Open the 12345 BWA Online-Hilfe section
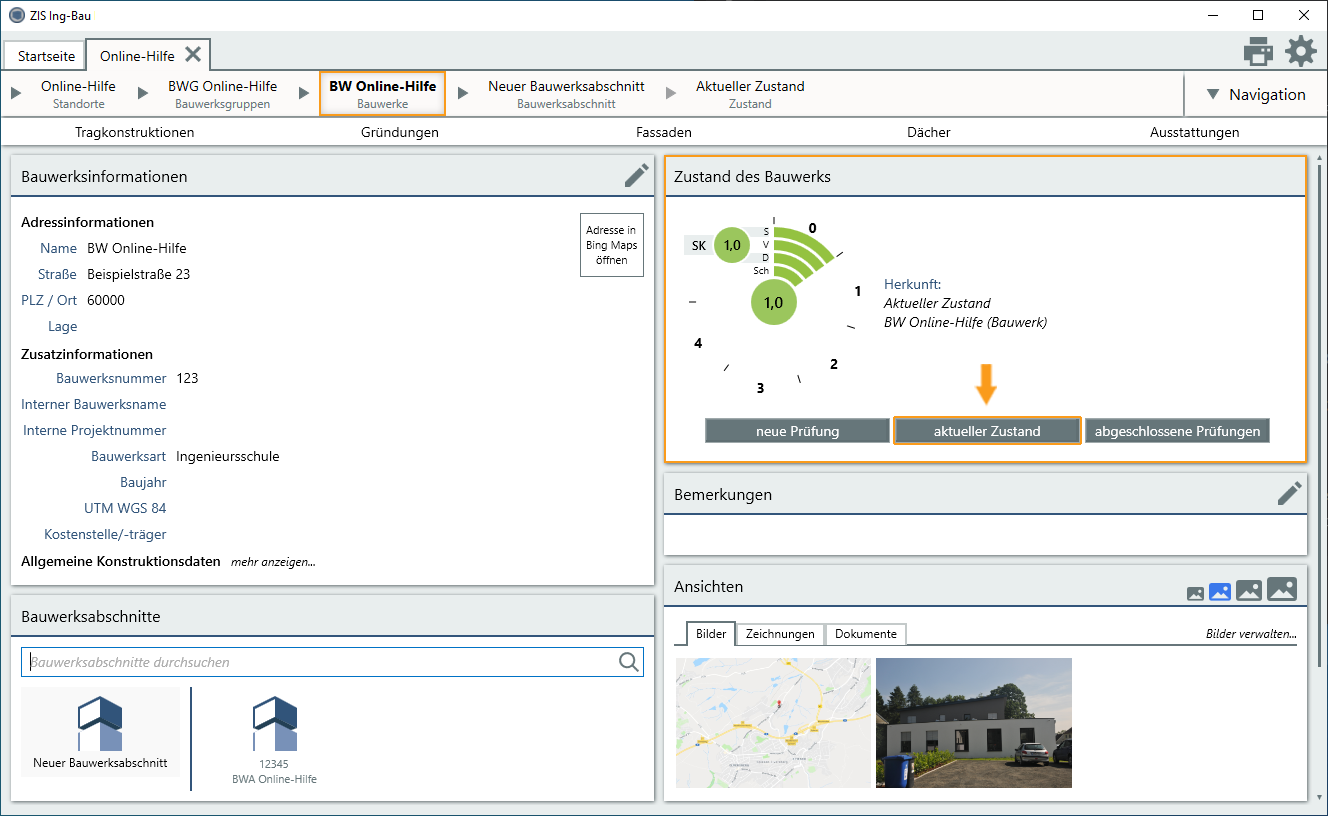 point(274,738)
